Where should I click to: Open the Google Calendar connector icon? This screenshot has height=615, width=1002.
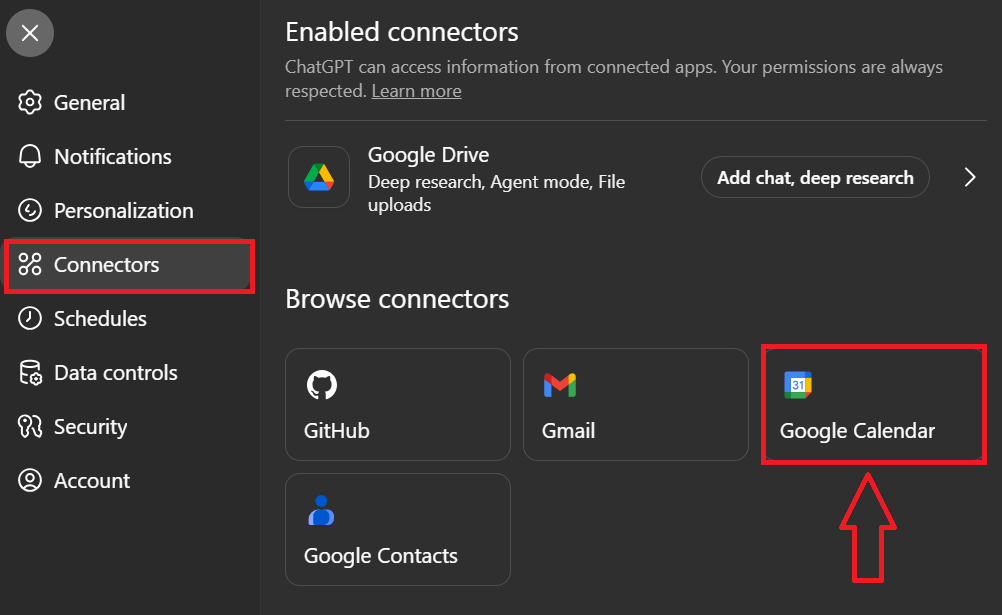point(796,385)
